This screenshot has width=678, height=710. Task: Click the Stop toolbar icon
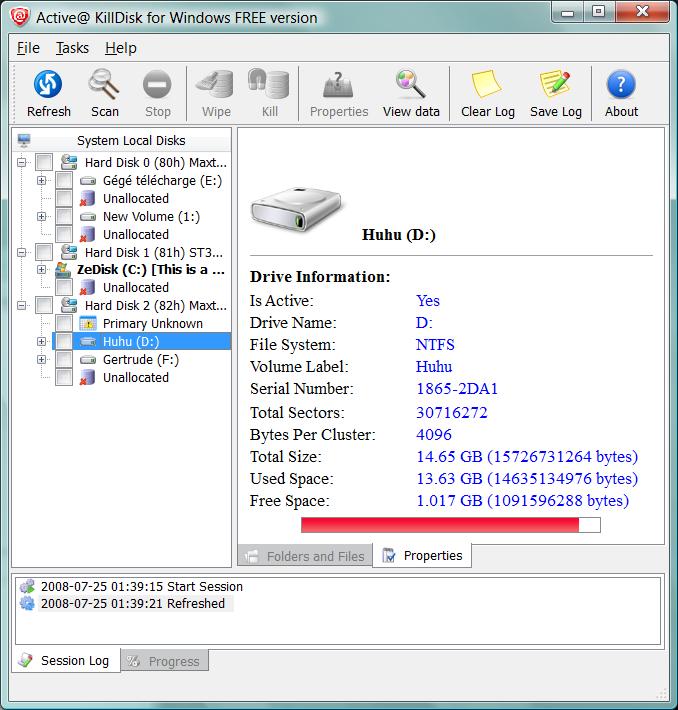pos(157,85)
